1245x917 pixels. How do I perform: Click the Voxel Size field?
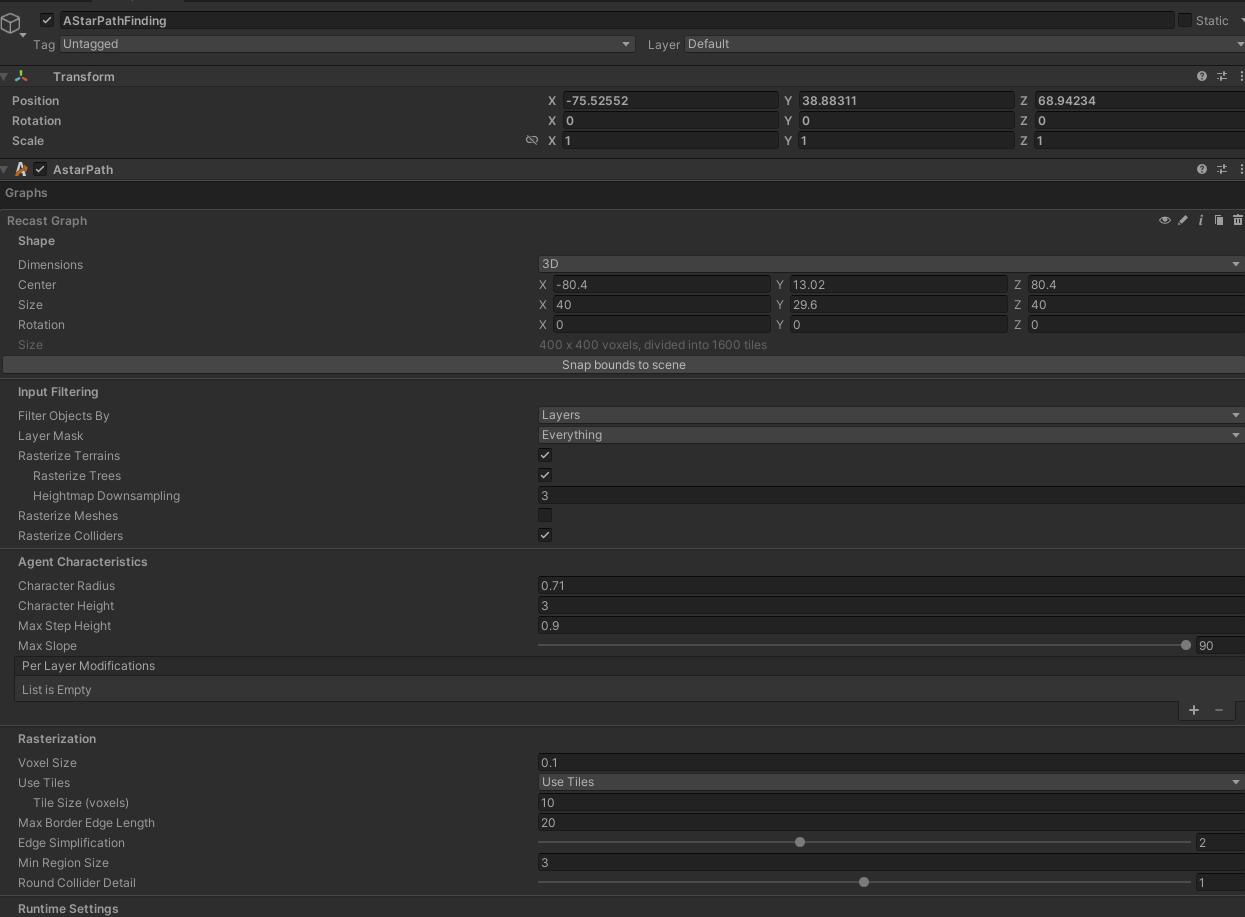point(891,763)
